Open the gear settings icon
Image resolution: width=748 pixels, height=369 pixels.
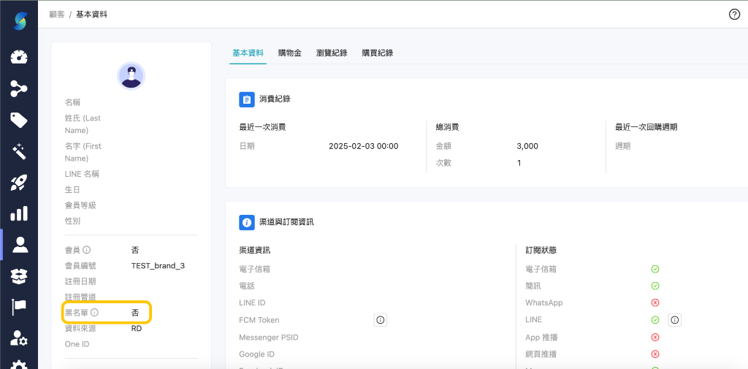click(19, 365)
